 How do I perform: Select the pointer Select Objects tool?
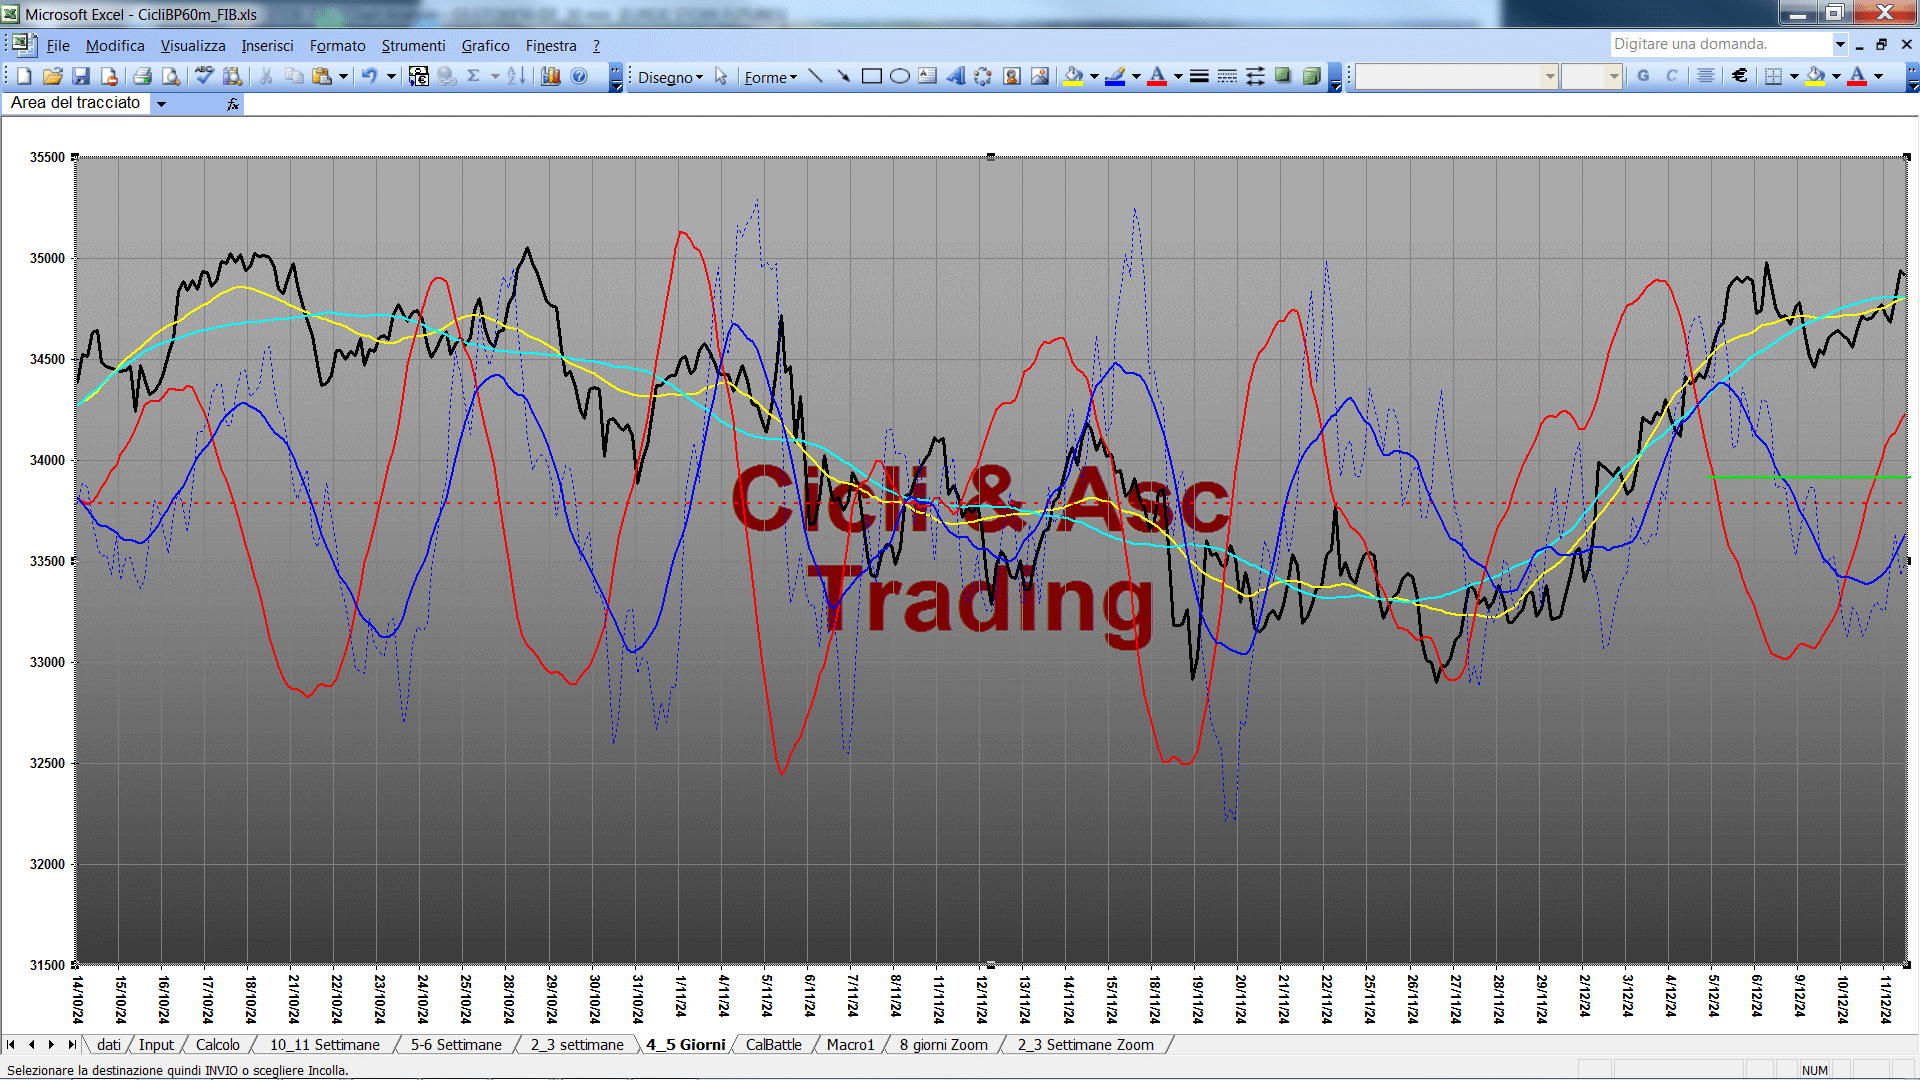click(721, 76)
